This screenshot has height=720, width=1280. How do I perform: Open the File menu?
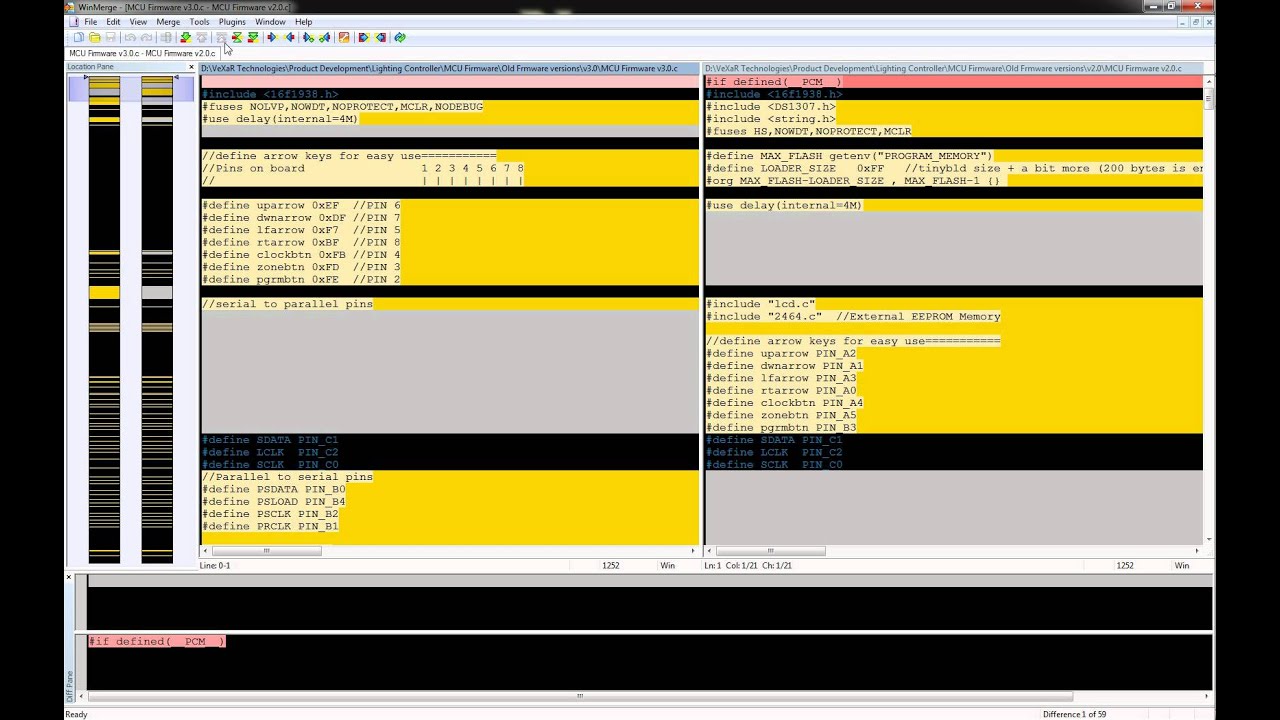click(x=91, y=22)
